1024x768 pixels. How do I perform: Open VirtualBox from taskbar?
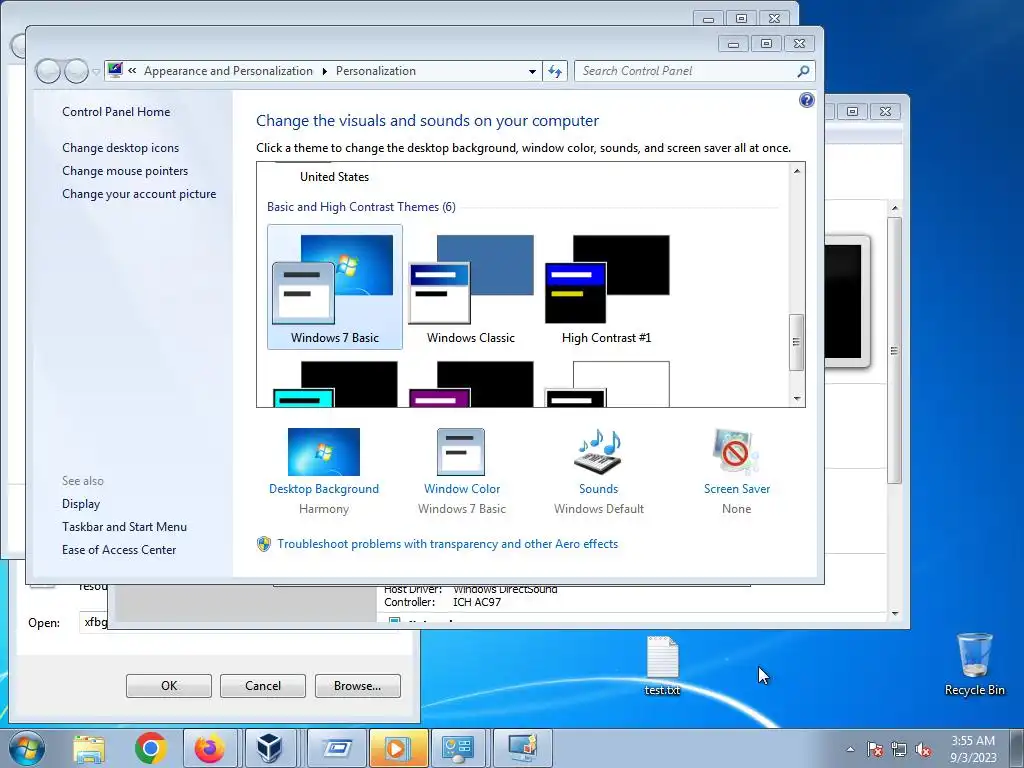coord(269,748)
